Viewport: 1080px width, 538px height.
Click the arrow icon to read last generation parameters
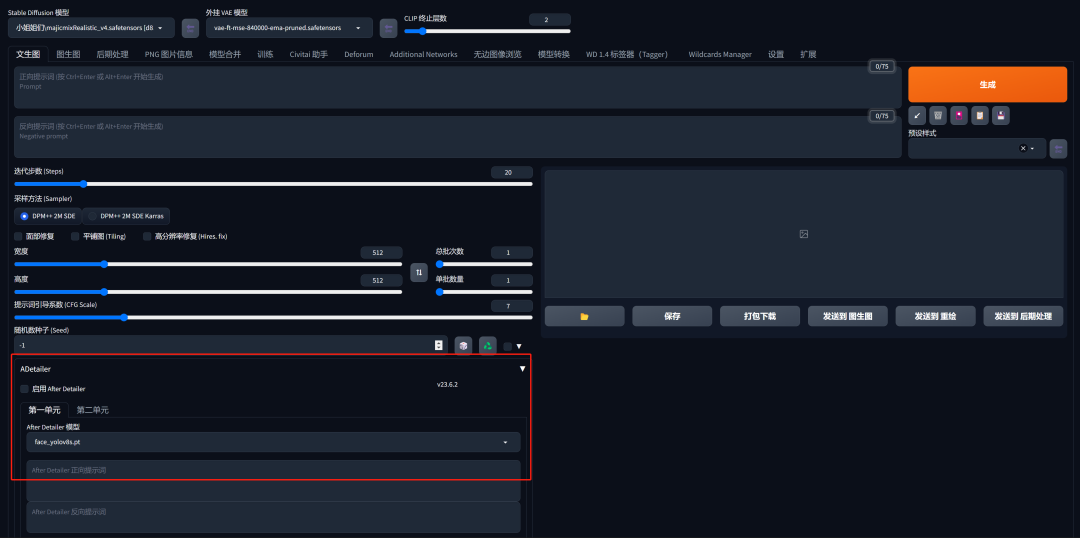[917, 115]
